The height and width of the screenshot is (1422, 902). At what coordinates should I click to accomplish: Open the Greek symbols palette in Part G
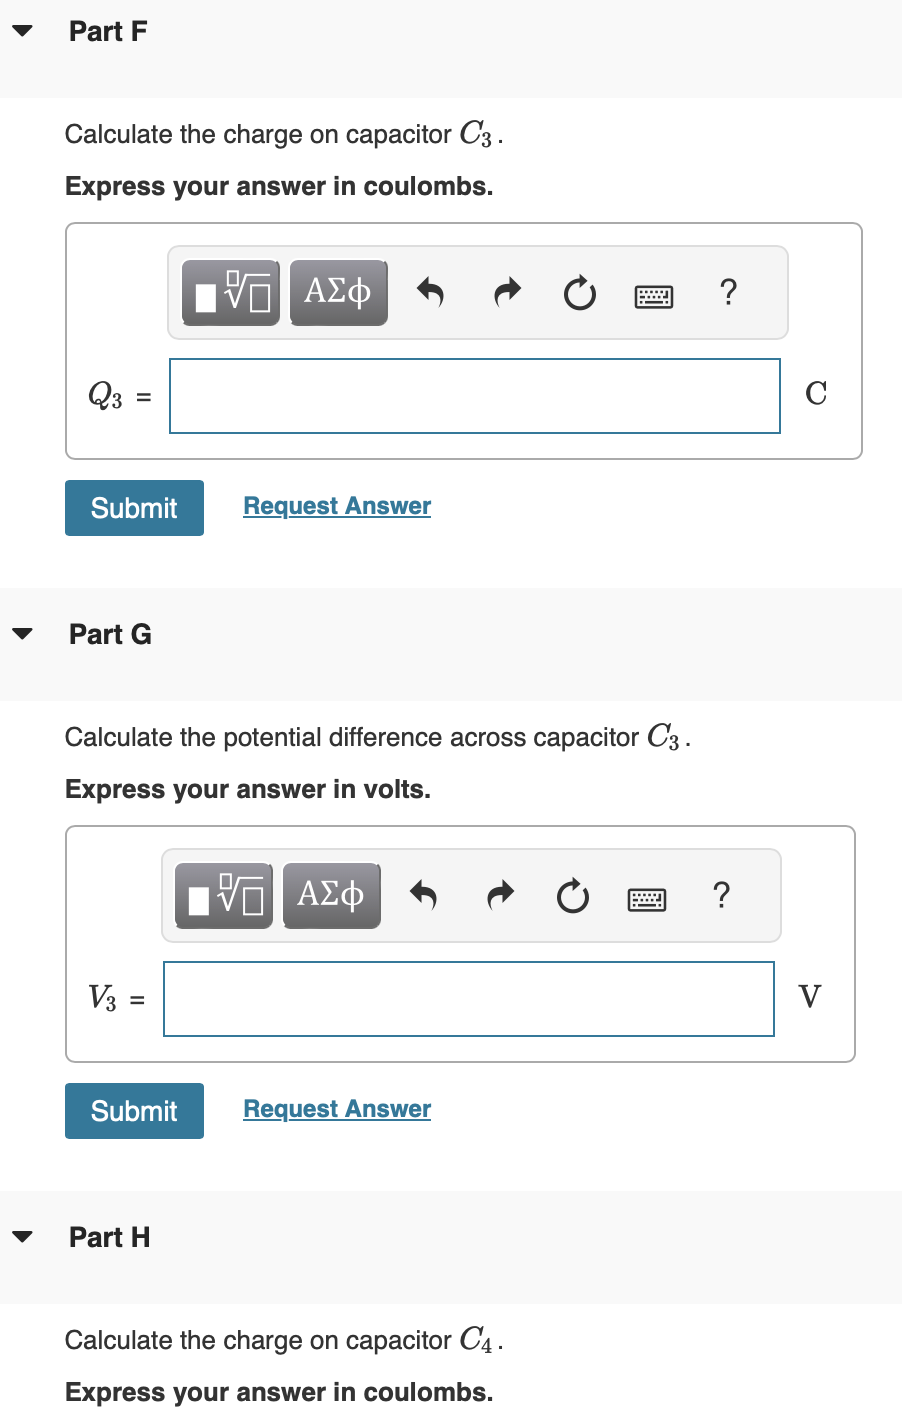click(331, 895)
